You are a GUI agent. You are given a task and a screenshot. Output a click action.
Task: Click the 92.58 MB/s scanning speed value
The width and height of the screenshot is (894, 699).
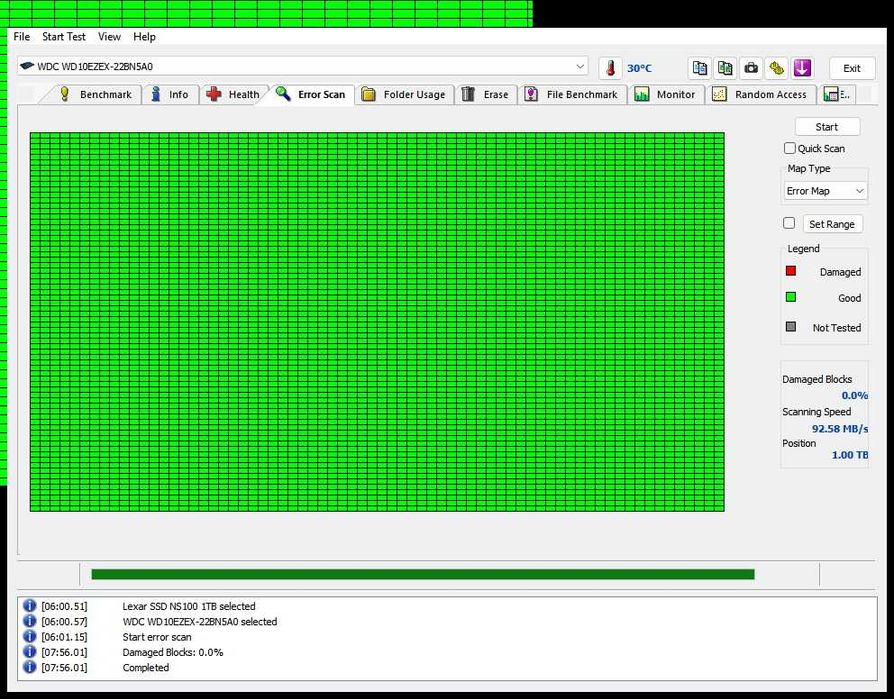[x=840, y=429]
